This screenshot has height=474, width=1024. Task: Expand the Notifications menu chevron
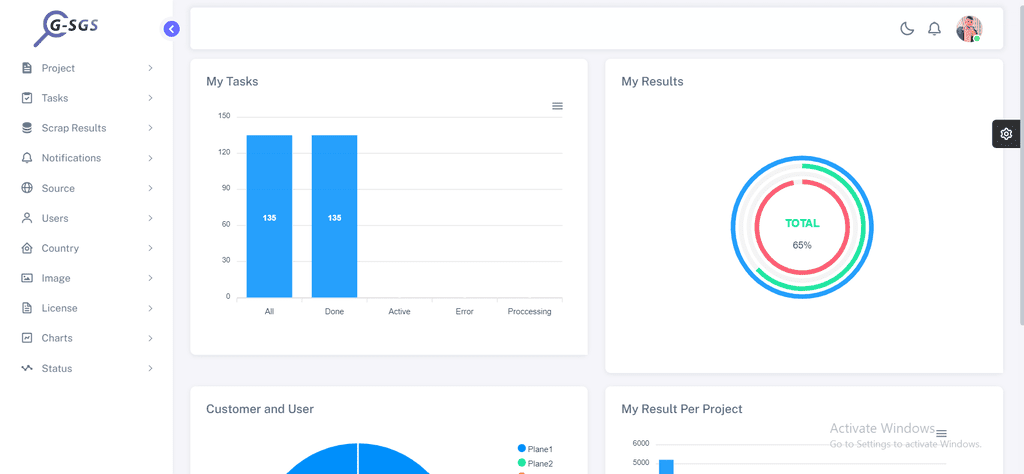[x=150, y=158]
